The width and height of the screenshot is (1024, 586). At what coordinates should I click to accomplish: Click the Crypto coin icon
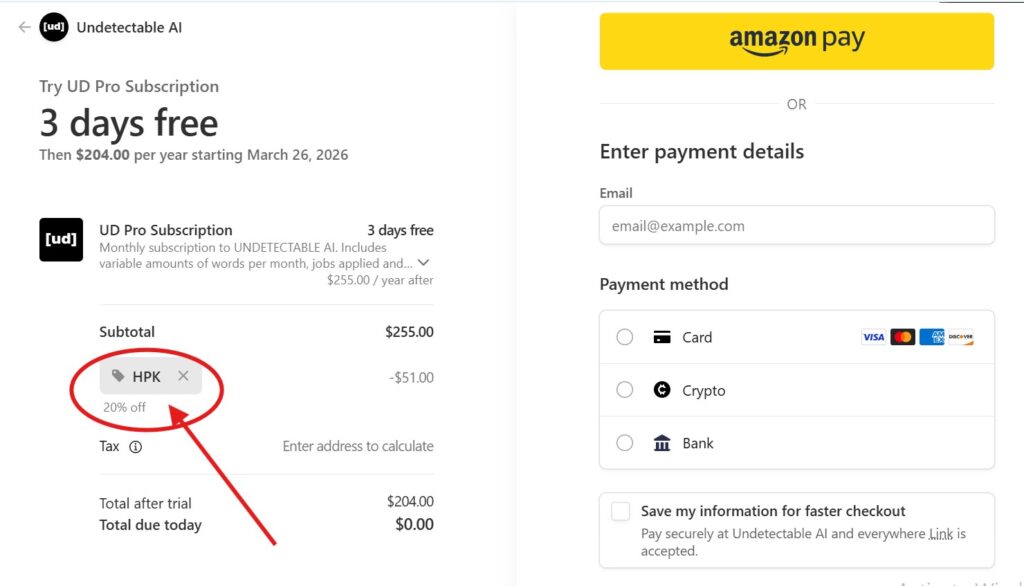[661, 390]
